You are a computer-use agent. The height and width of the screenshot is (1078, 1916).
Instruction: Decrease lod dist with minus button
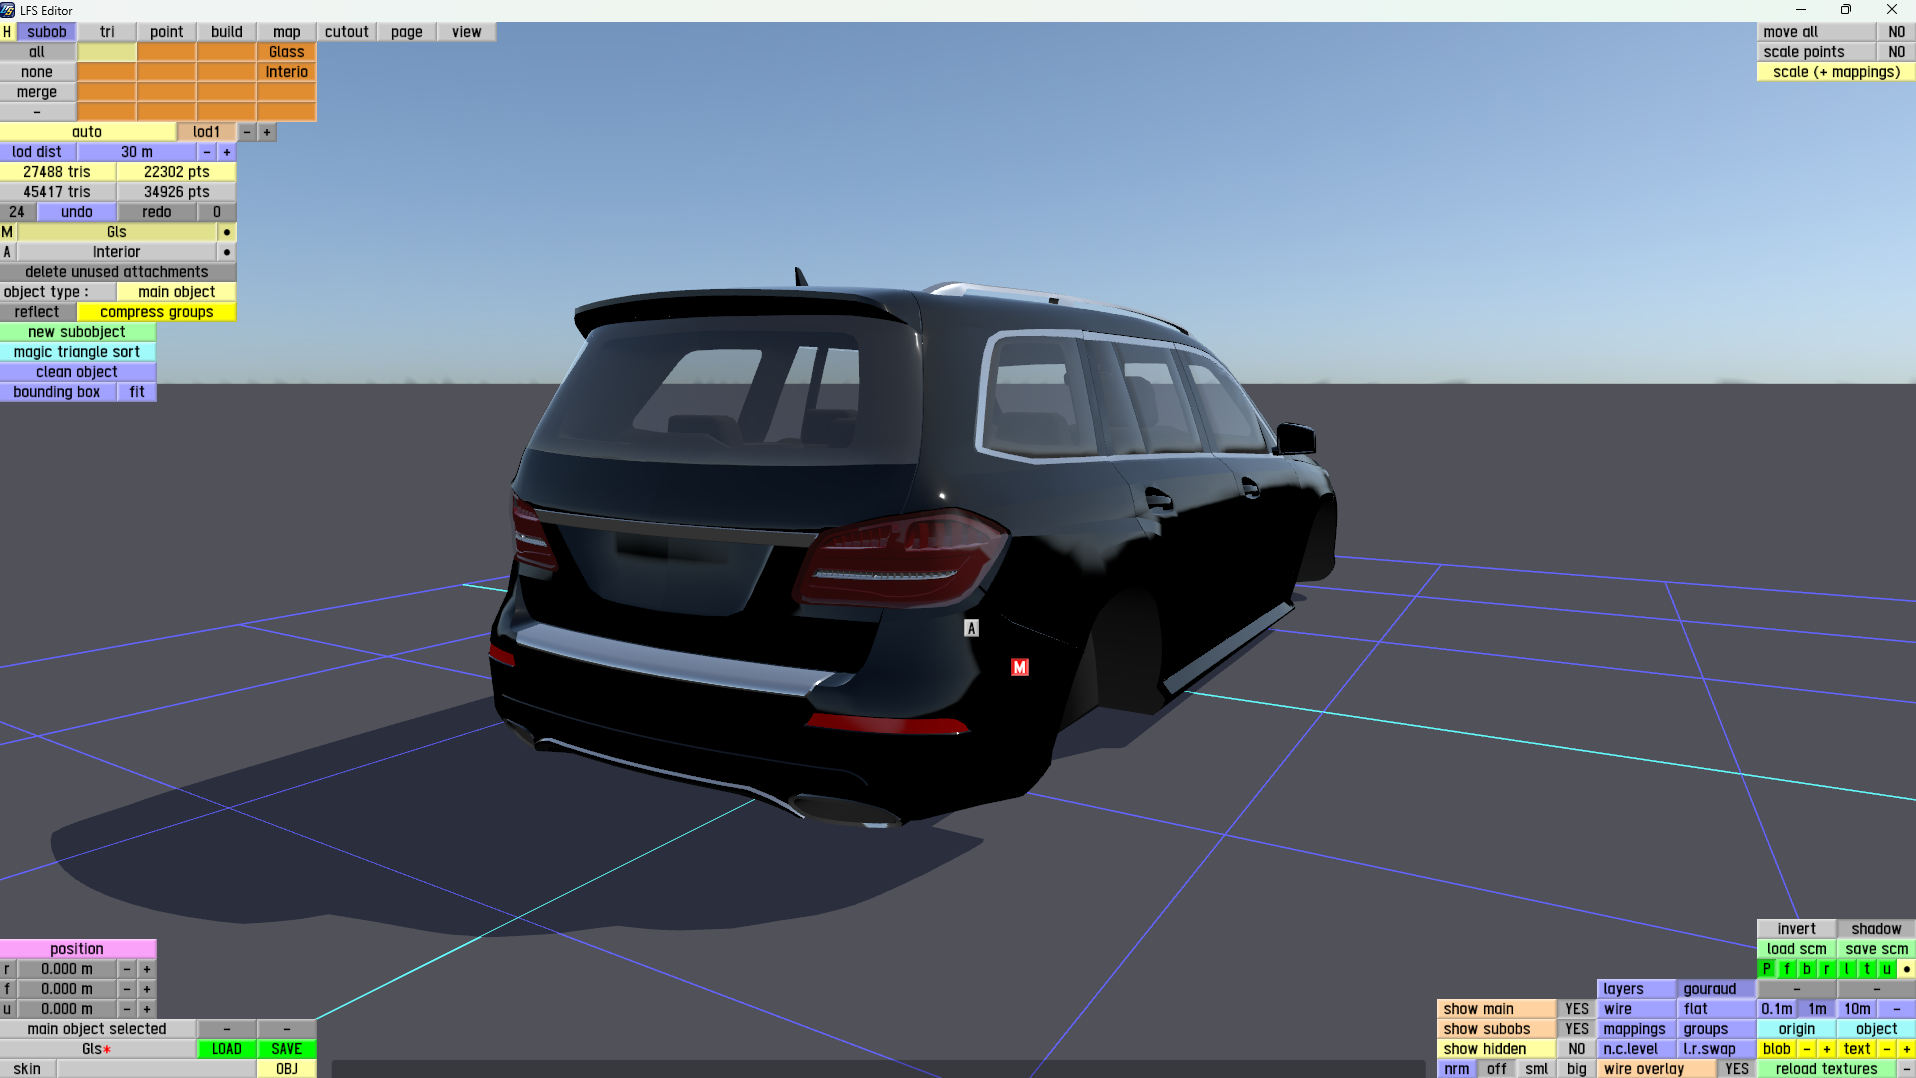[x=207, y=152]
